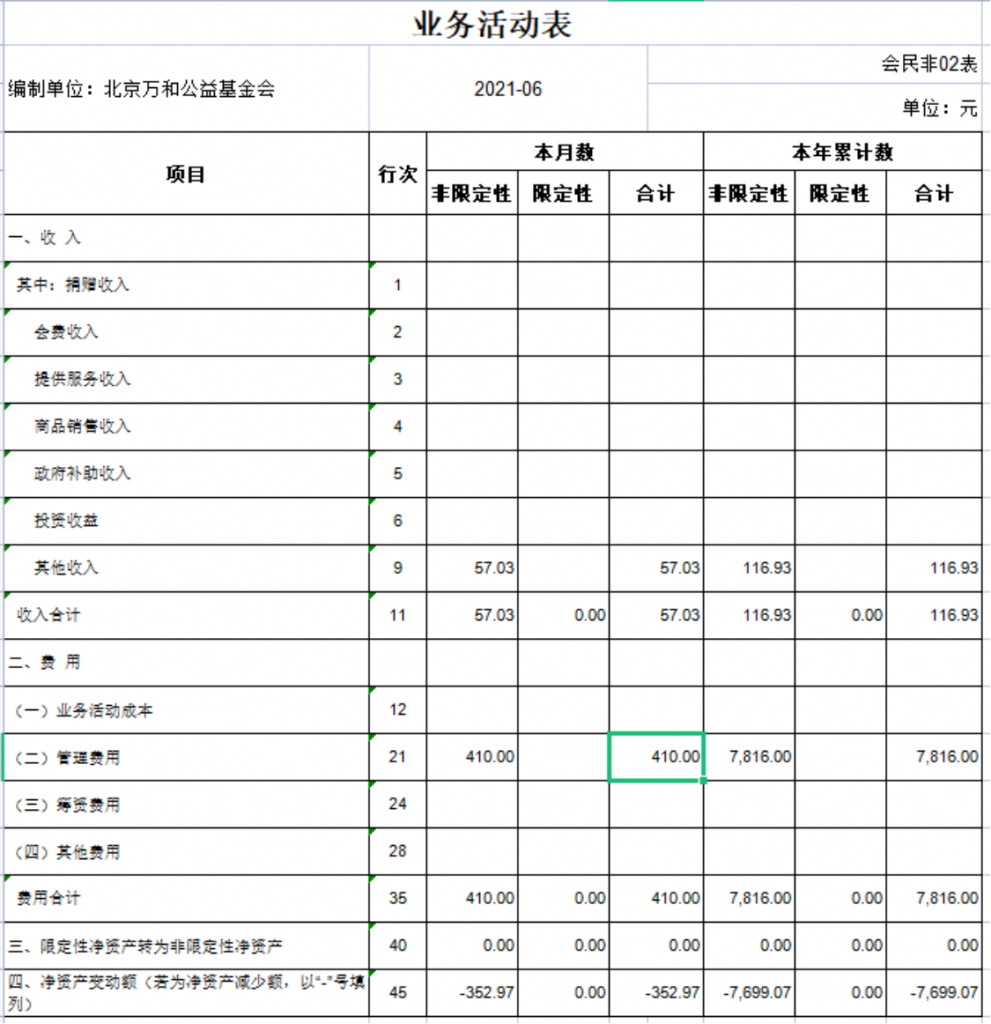Select the 行次 header cell
Viewport: 991px width, 1024px height.
(x=397, y=174)
